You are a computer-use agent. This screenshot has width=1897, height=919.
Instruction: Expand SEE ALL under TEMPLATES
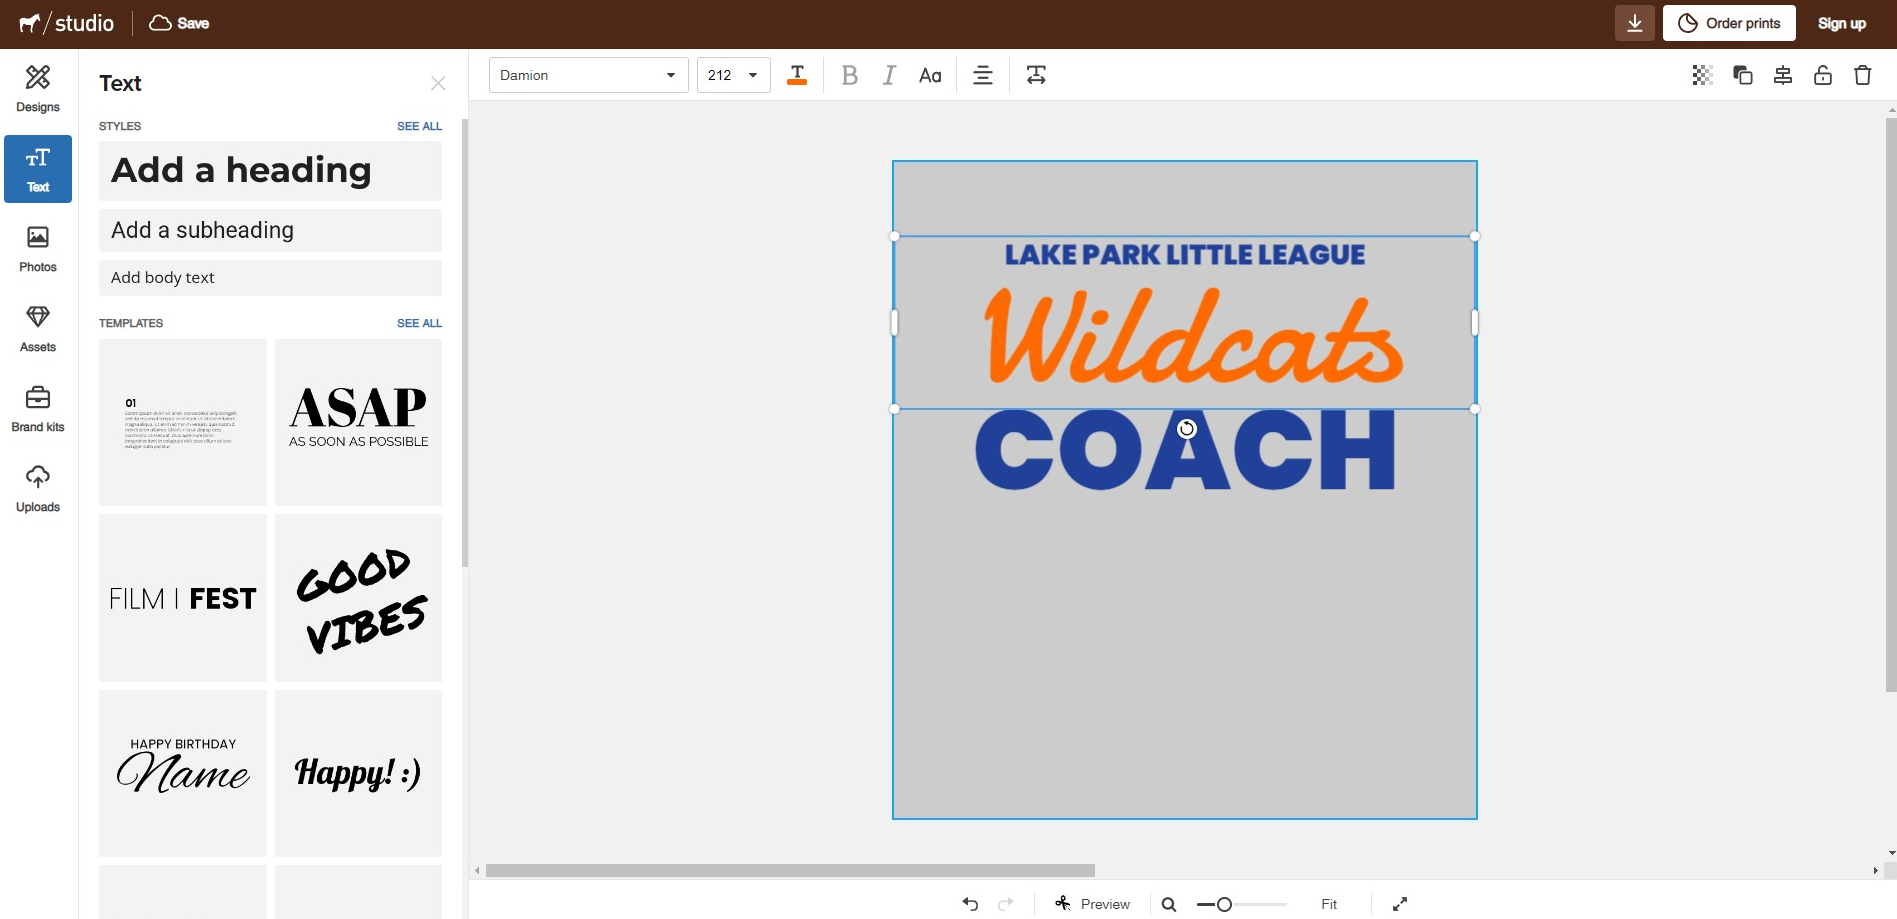click(419, 322)
